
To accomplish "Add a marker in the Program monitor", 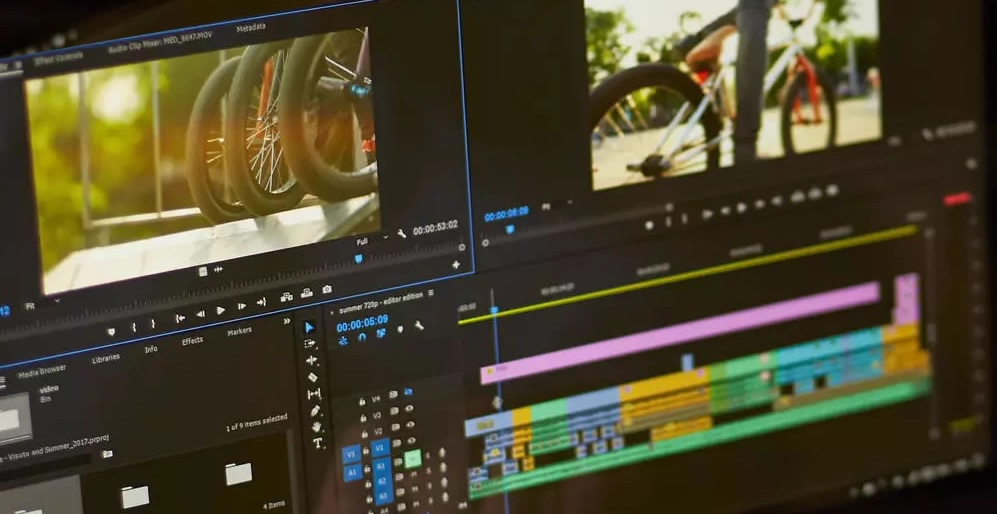I will tap(649, 225).
